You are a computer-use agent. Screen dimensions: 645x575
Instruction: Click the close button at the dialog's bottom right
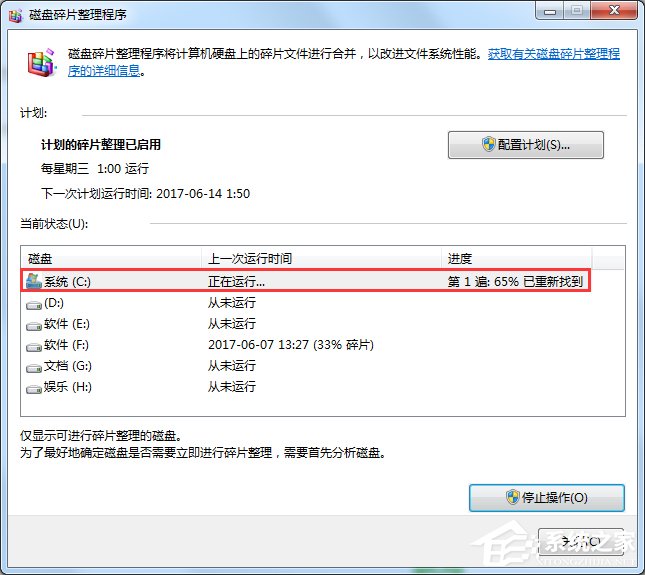point(580,541)
